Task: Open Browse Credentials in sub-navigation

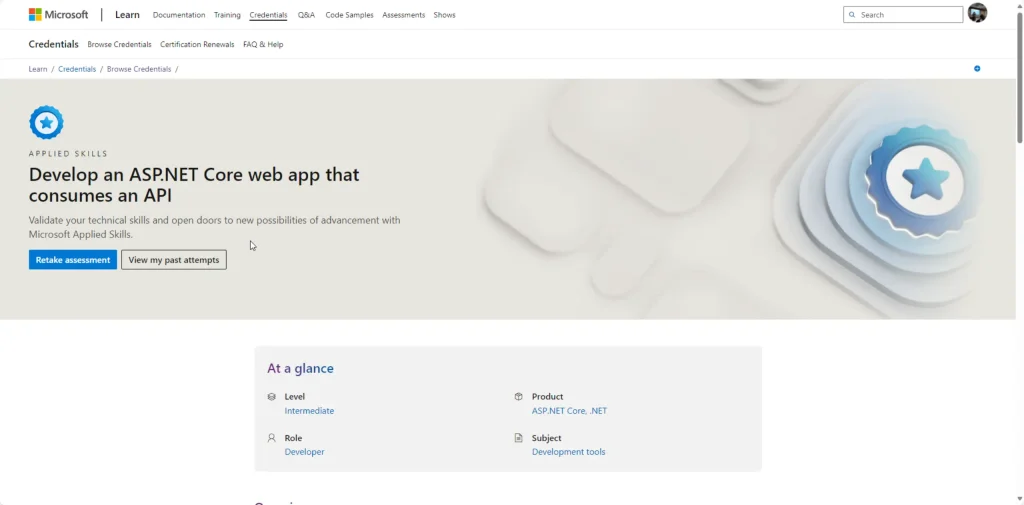Action: pyautogui.click(x=120, y=44)
